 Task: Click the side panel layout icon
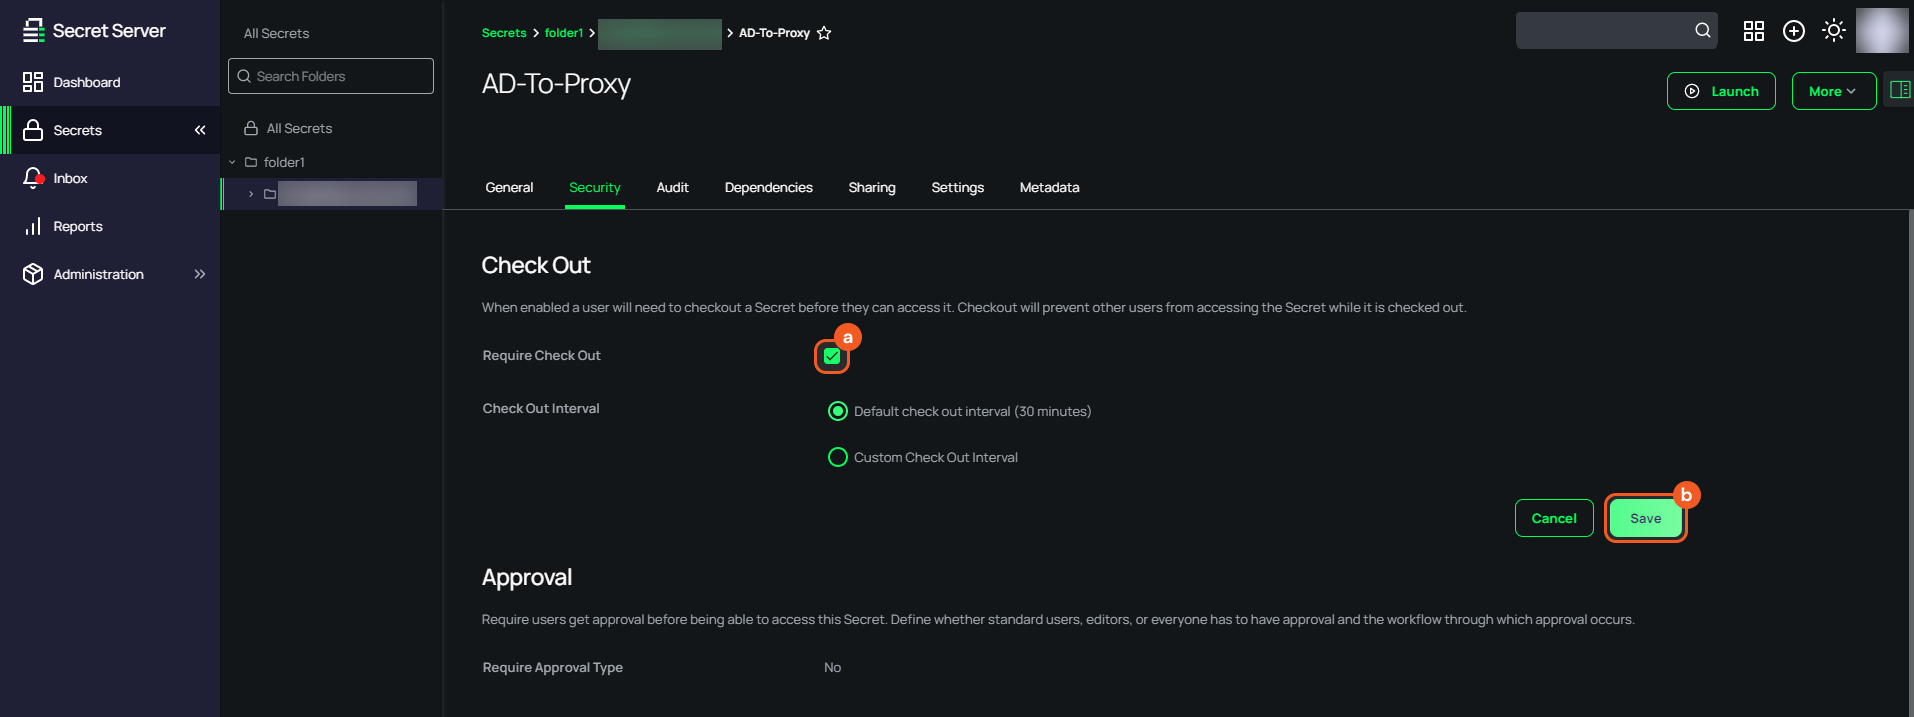1900,90
